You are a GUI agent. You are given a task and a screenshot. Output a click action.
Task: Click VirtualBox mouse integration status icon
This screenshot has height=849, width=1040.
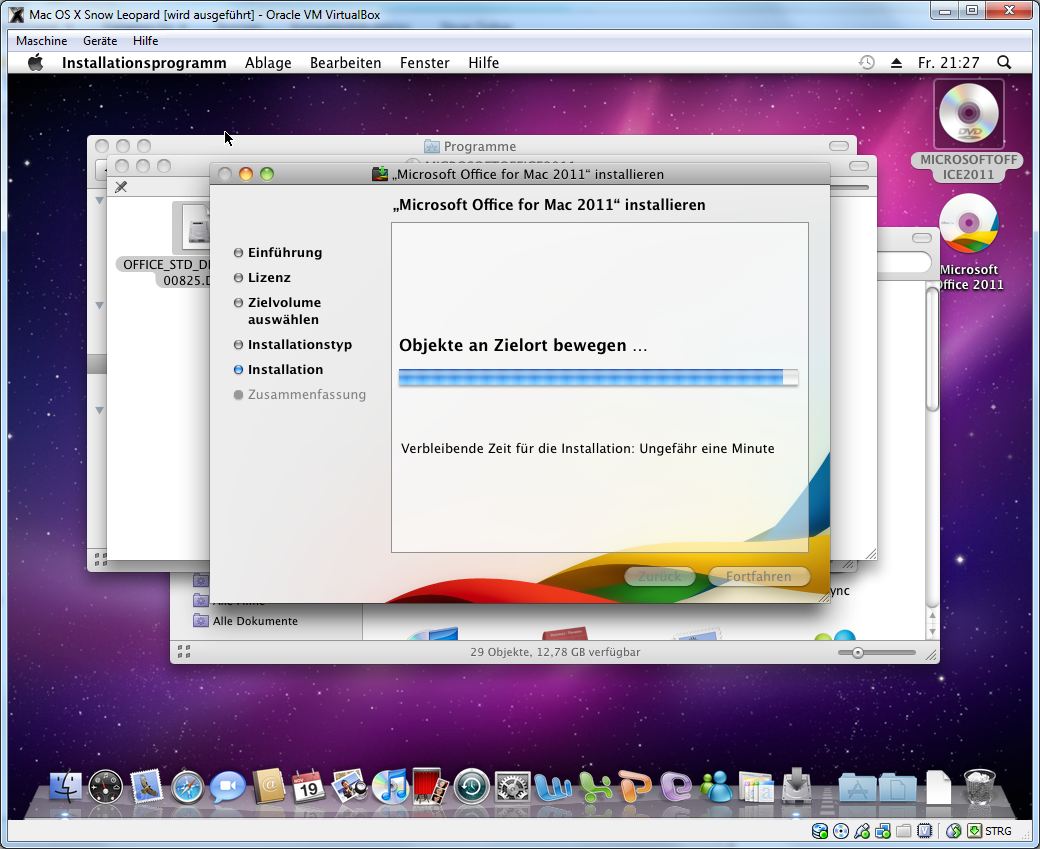(953, 831)
